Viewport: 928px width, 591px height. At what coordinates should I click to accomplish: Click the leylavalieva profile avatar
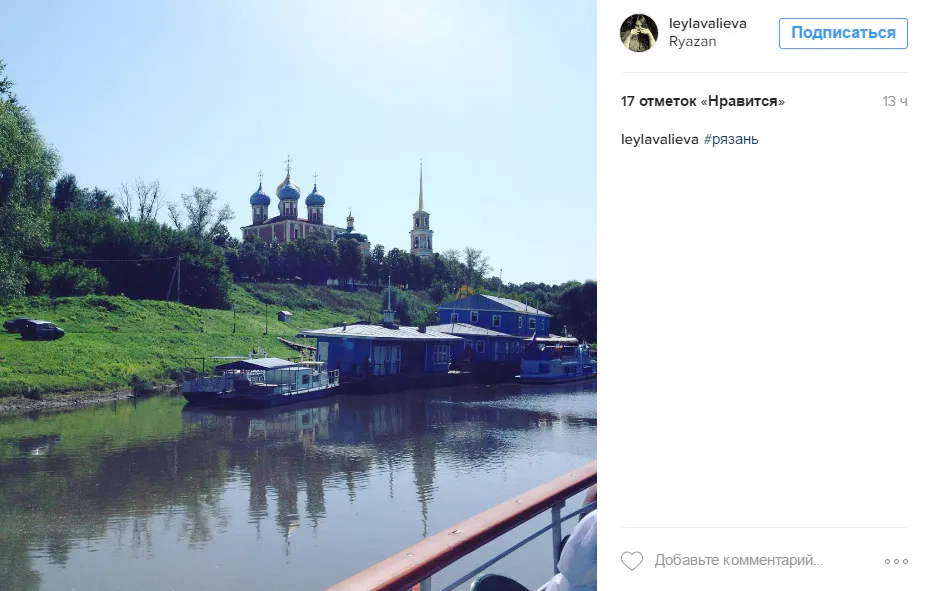click(x=639, y=33)
